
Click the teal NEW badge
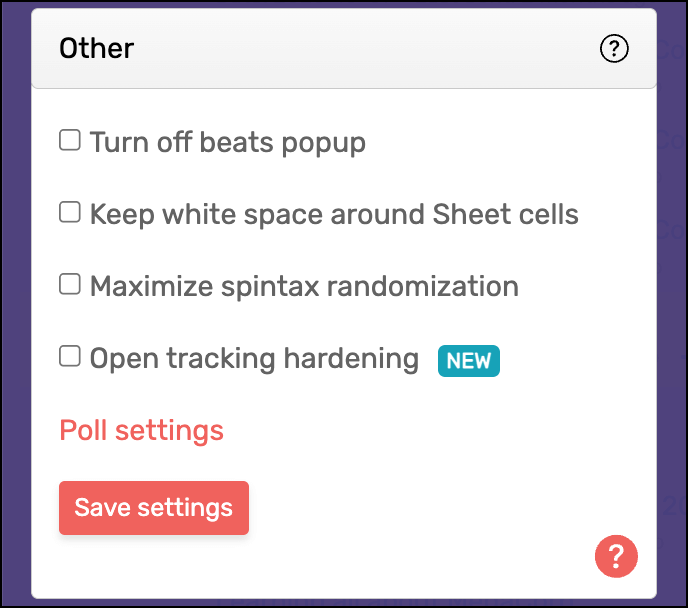[x=468, y=360]
